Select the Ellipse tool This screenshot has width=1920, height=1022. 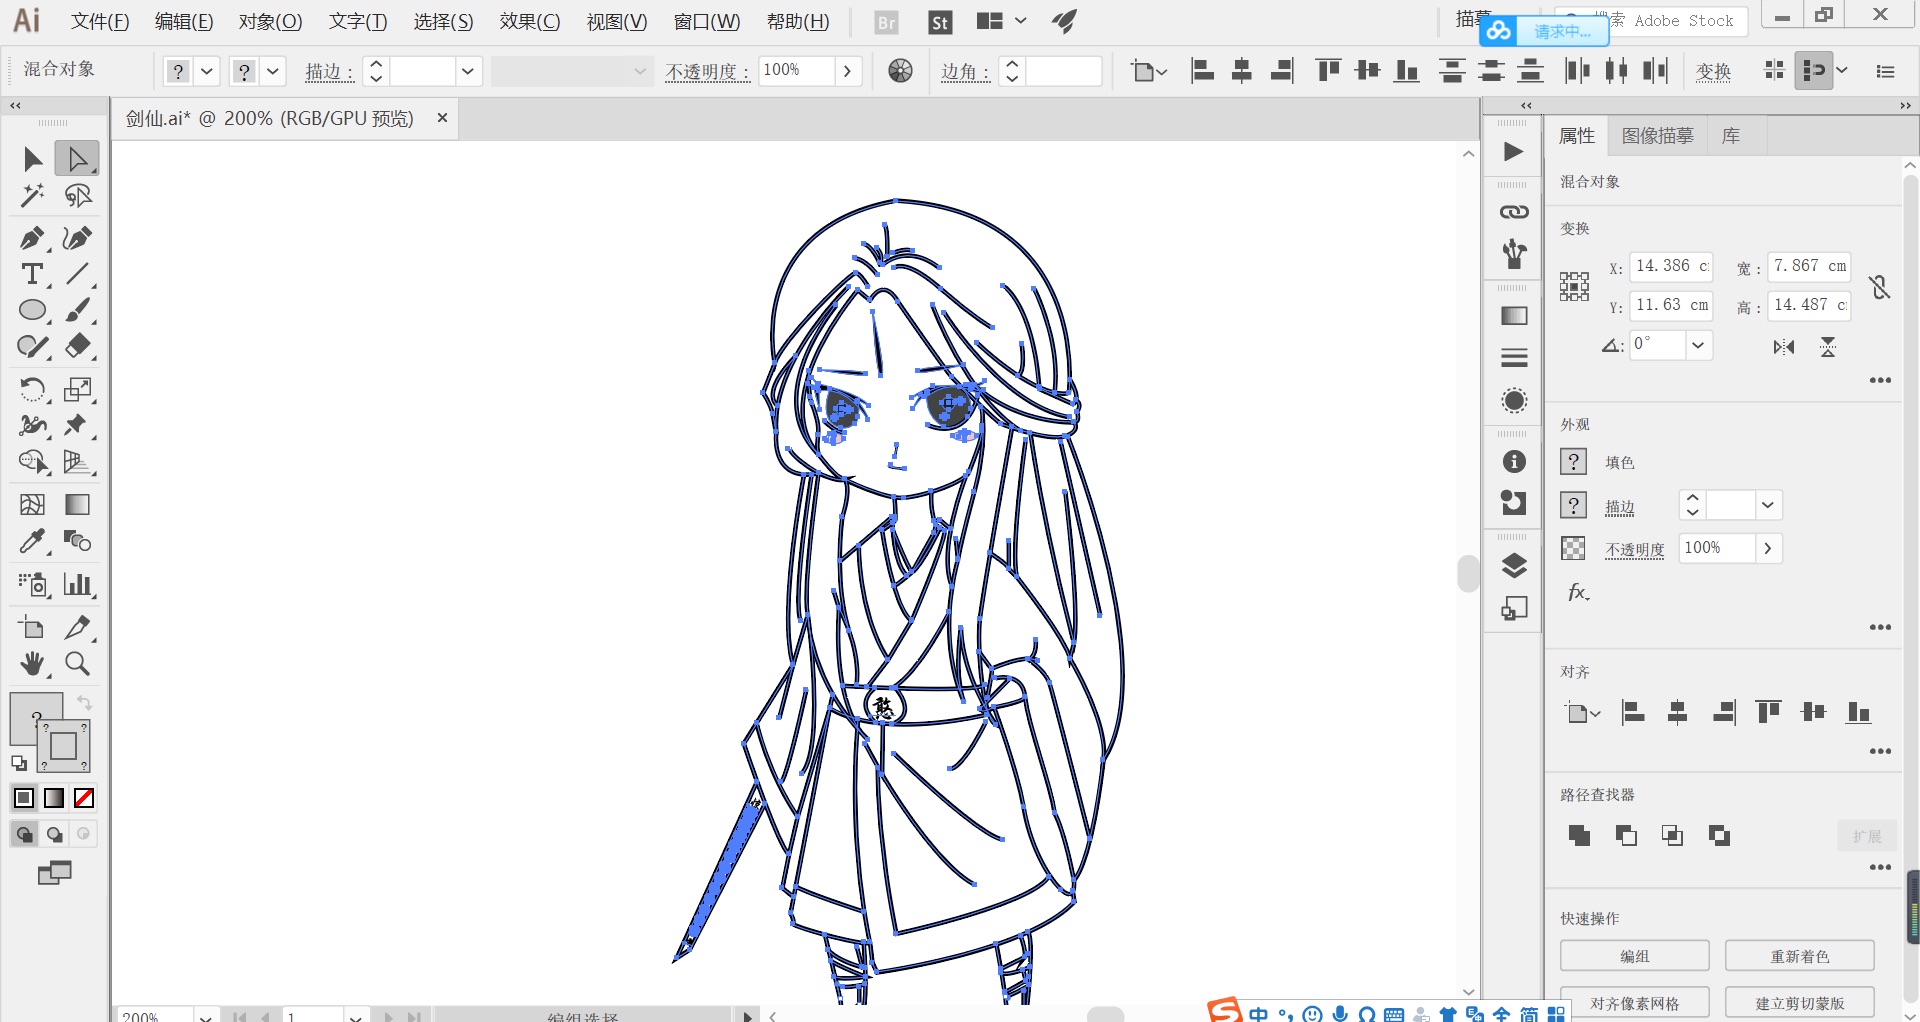tap(32, 310)
